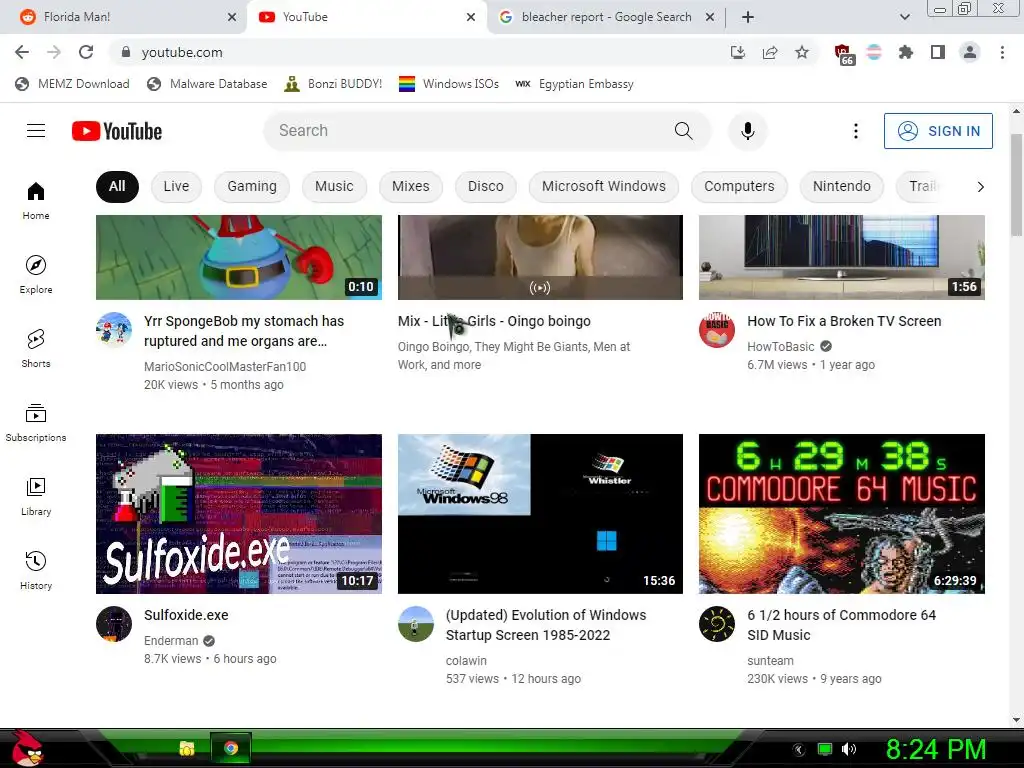
Task: Toggle the browser side panel icon
Action: (938, 52)
